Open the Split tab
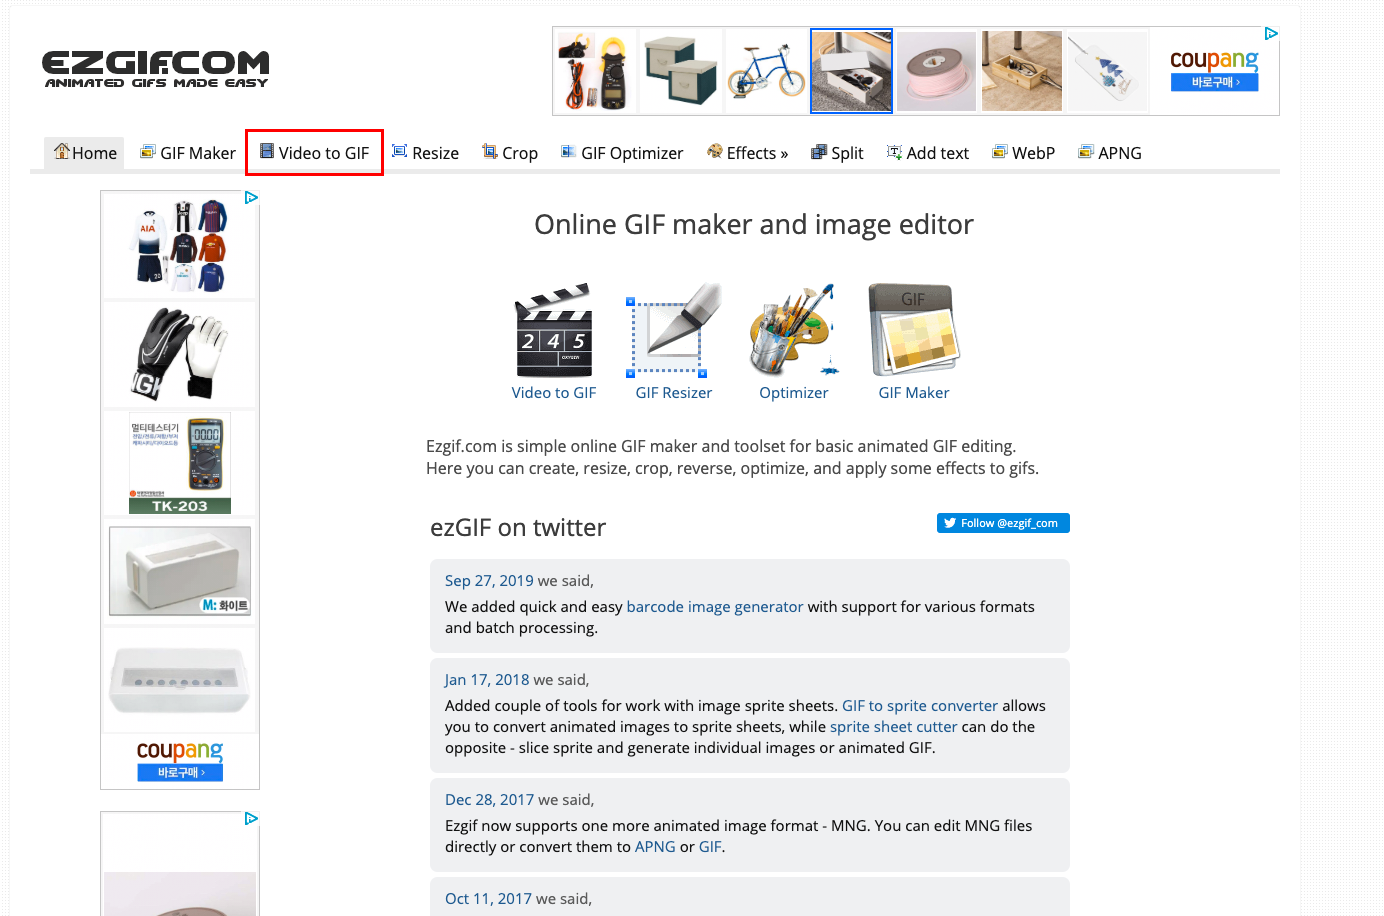1384x916 pixels. 837,153
